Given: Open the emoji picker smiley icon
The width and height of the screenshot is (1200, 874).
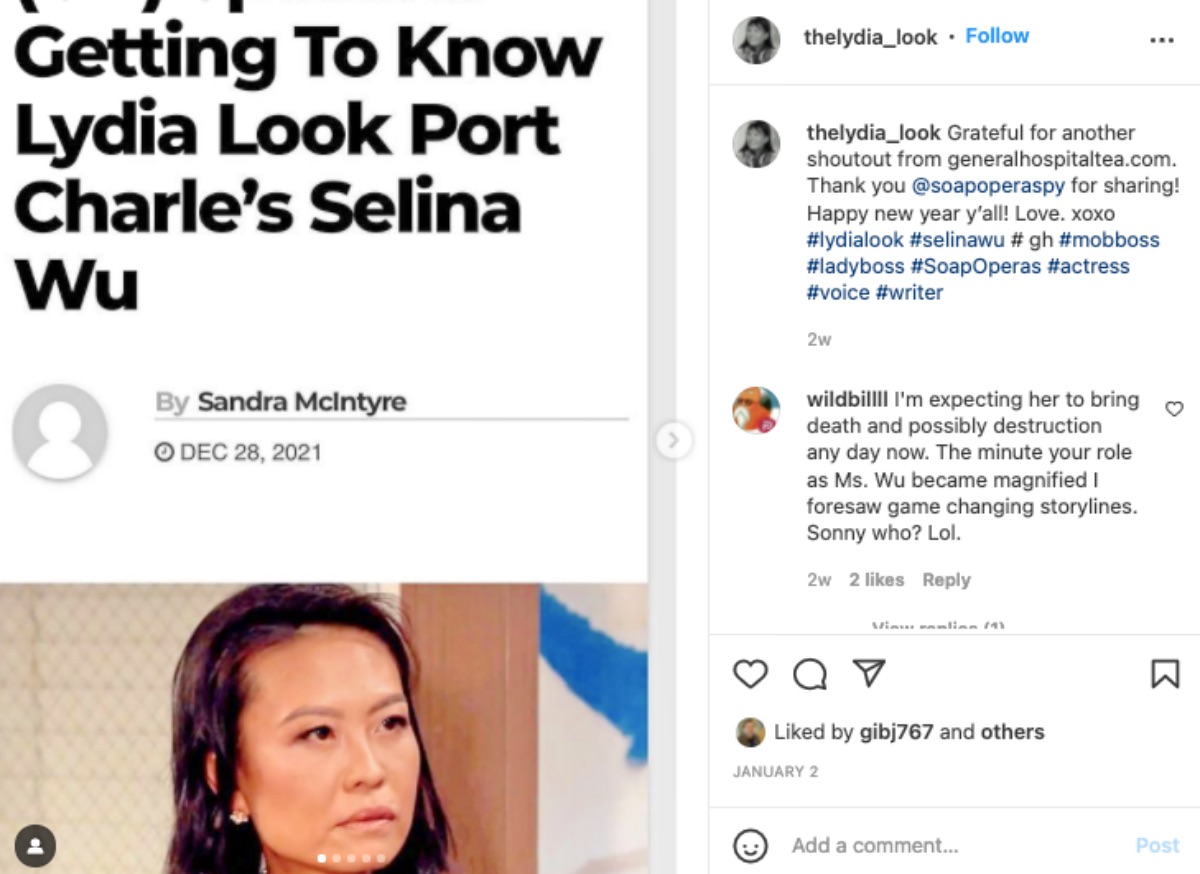Looking at the screenshot, I should [x=750, y=845].
